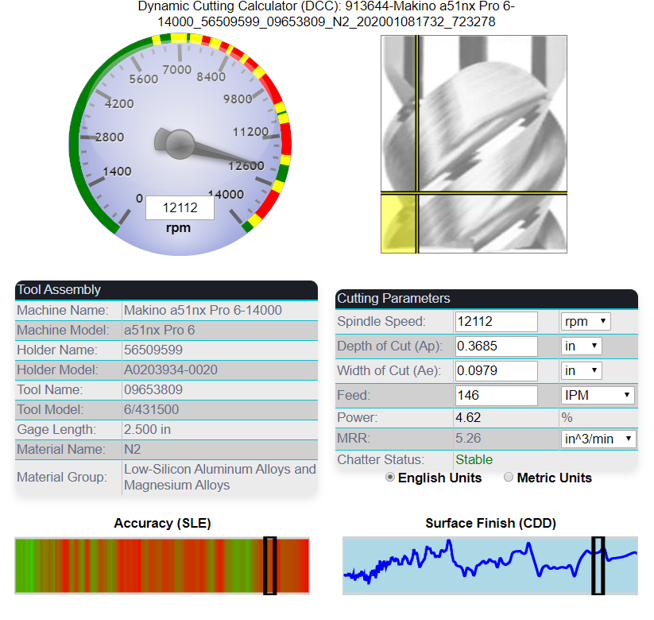The height and width of the screenshot is (620, 654).
Task: Click the Spindle Speed input field
Action: coord(496,322)
